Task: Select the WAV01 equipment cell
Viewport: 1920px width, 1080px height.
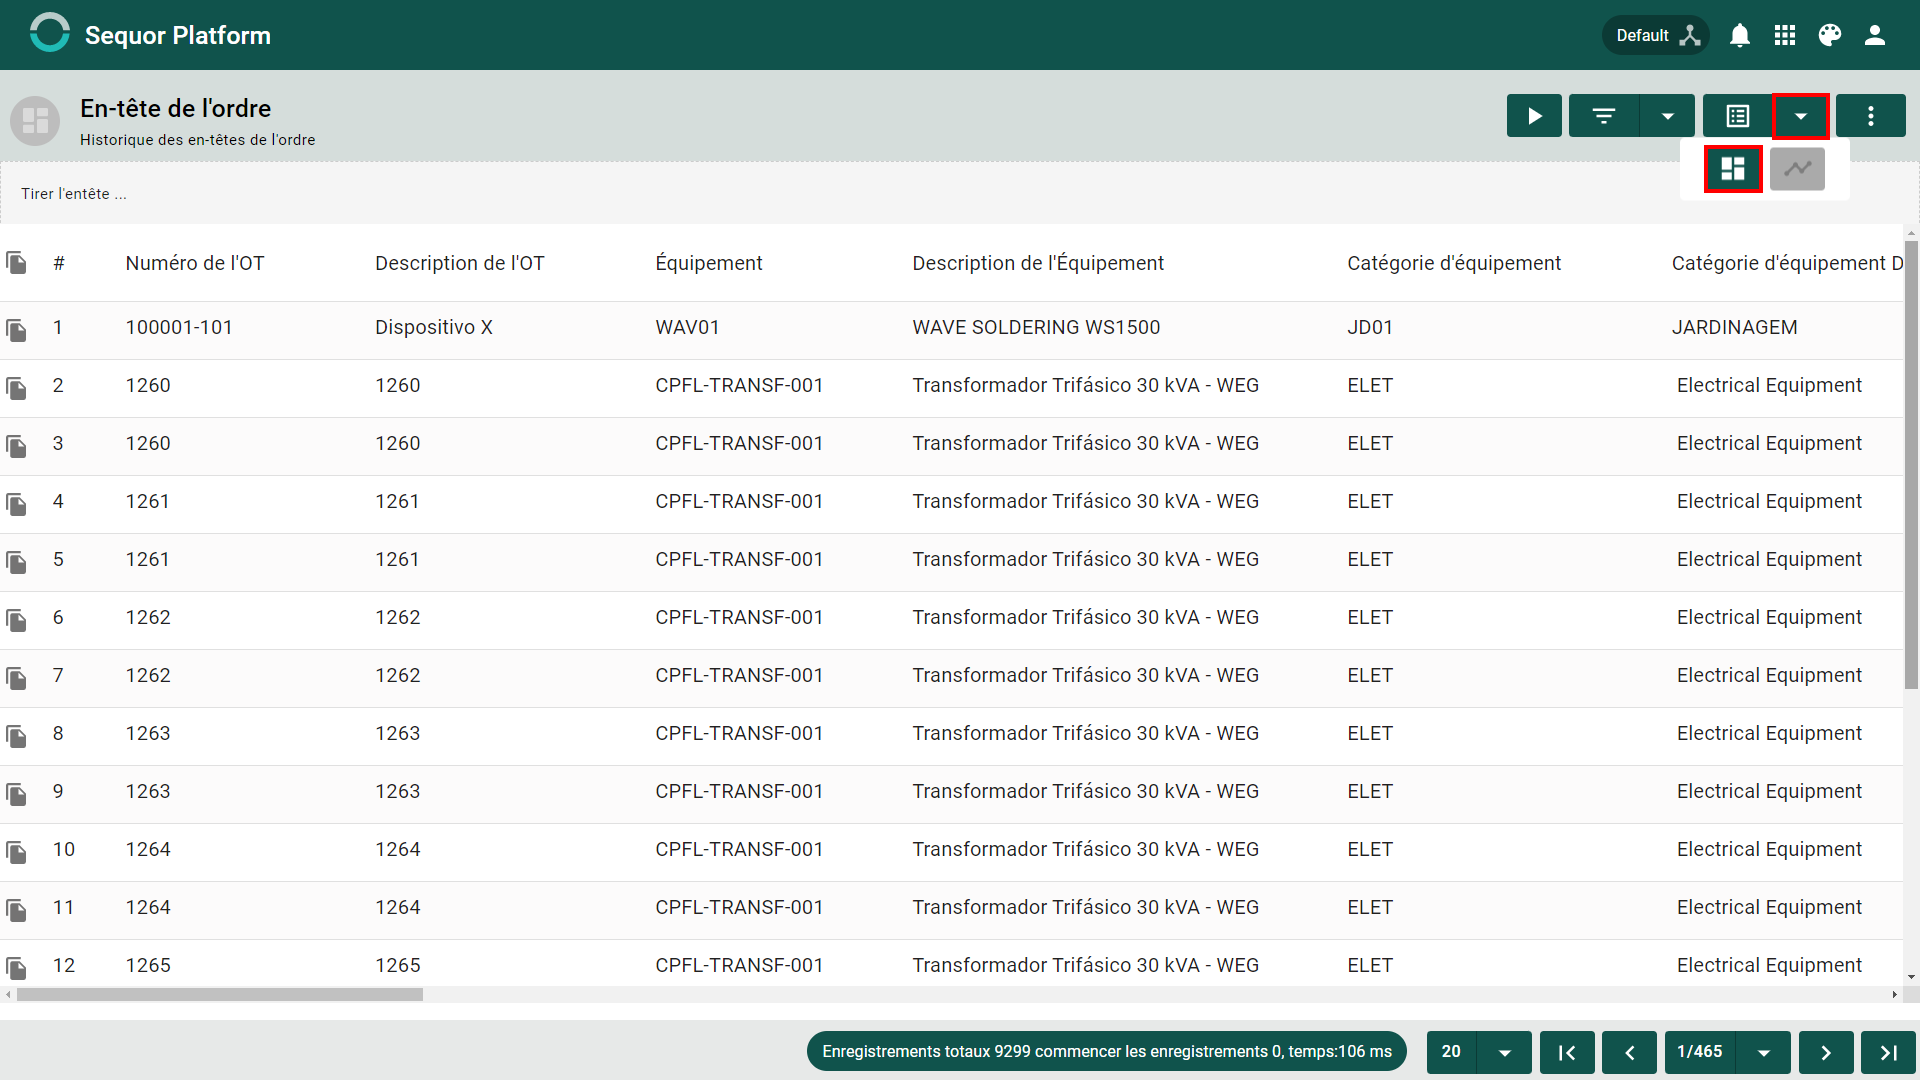Action: click(x=687, y=327)
